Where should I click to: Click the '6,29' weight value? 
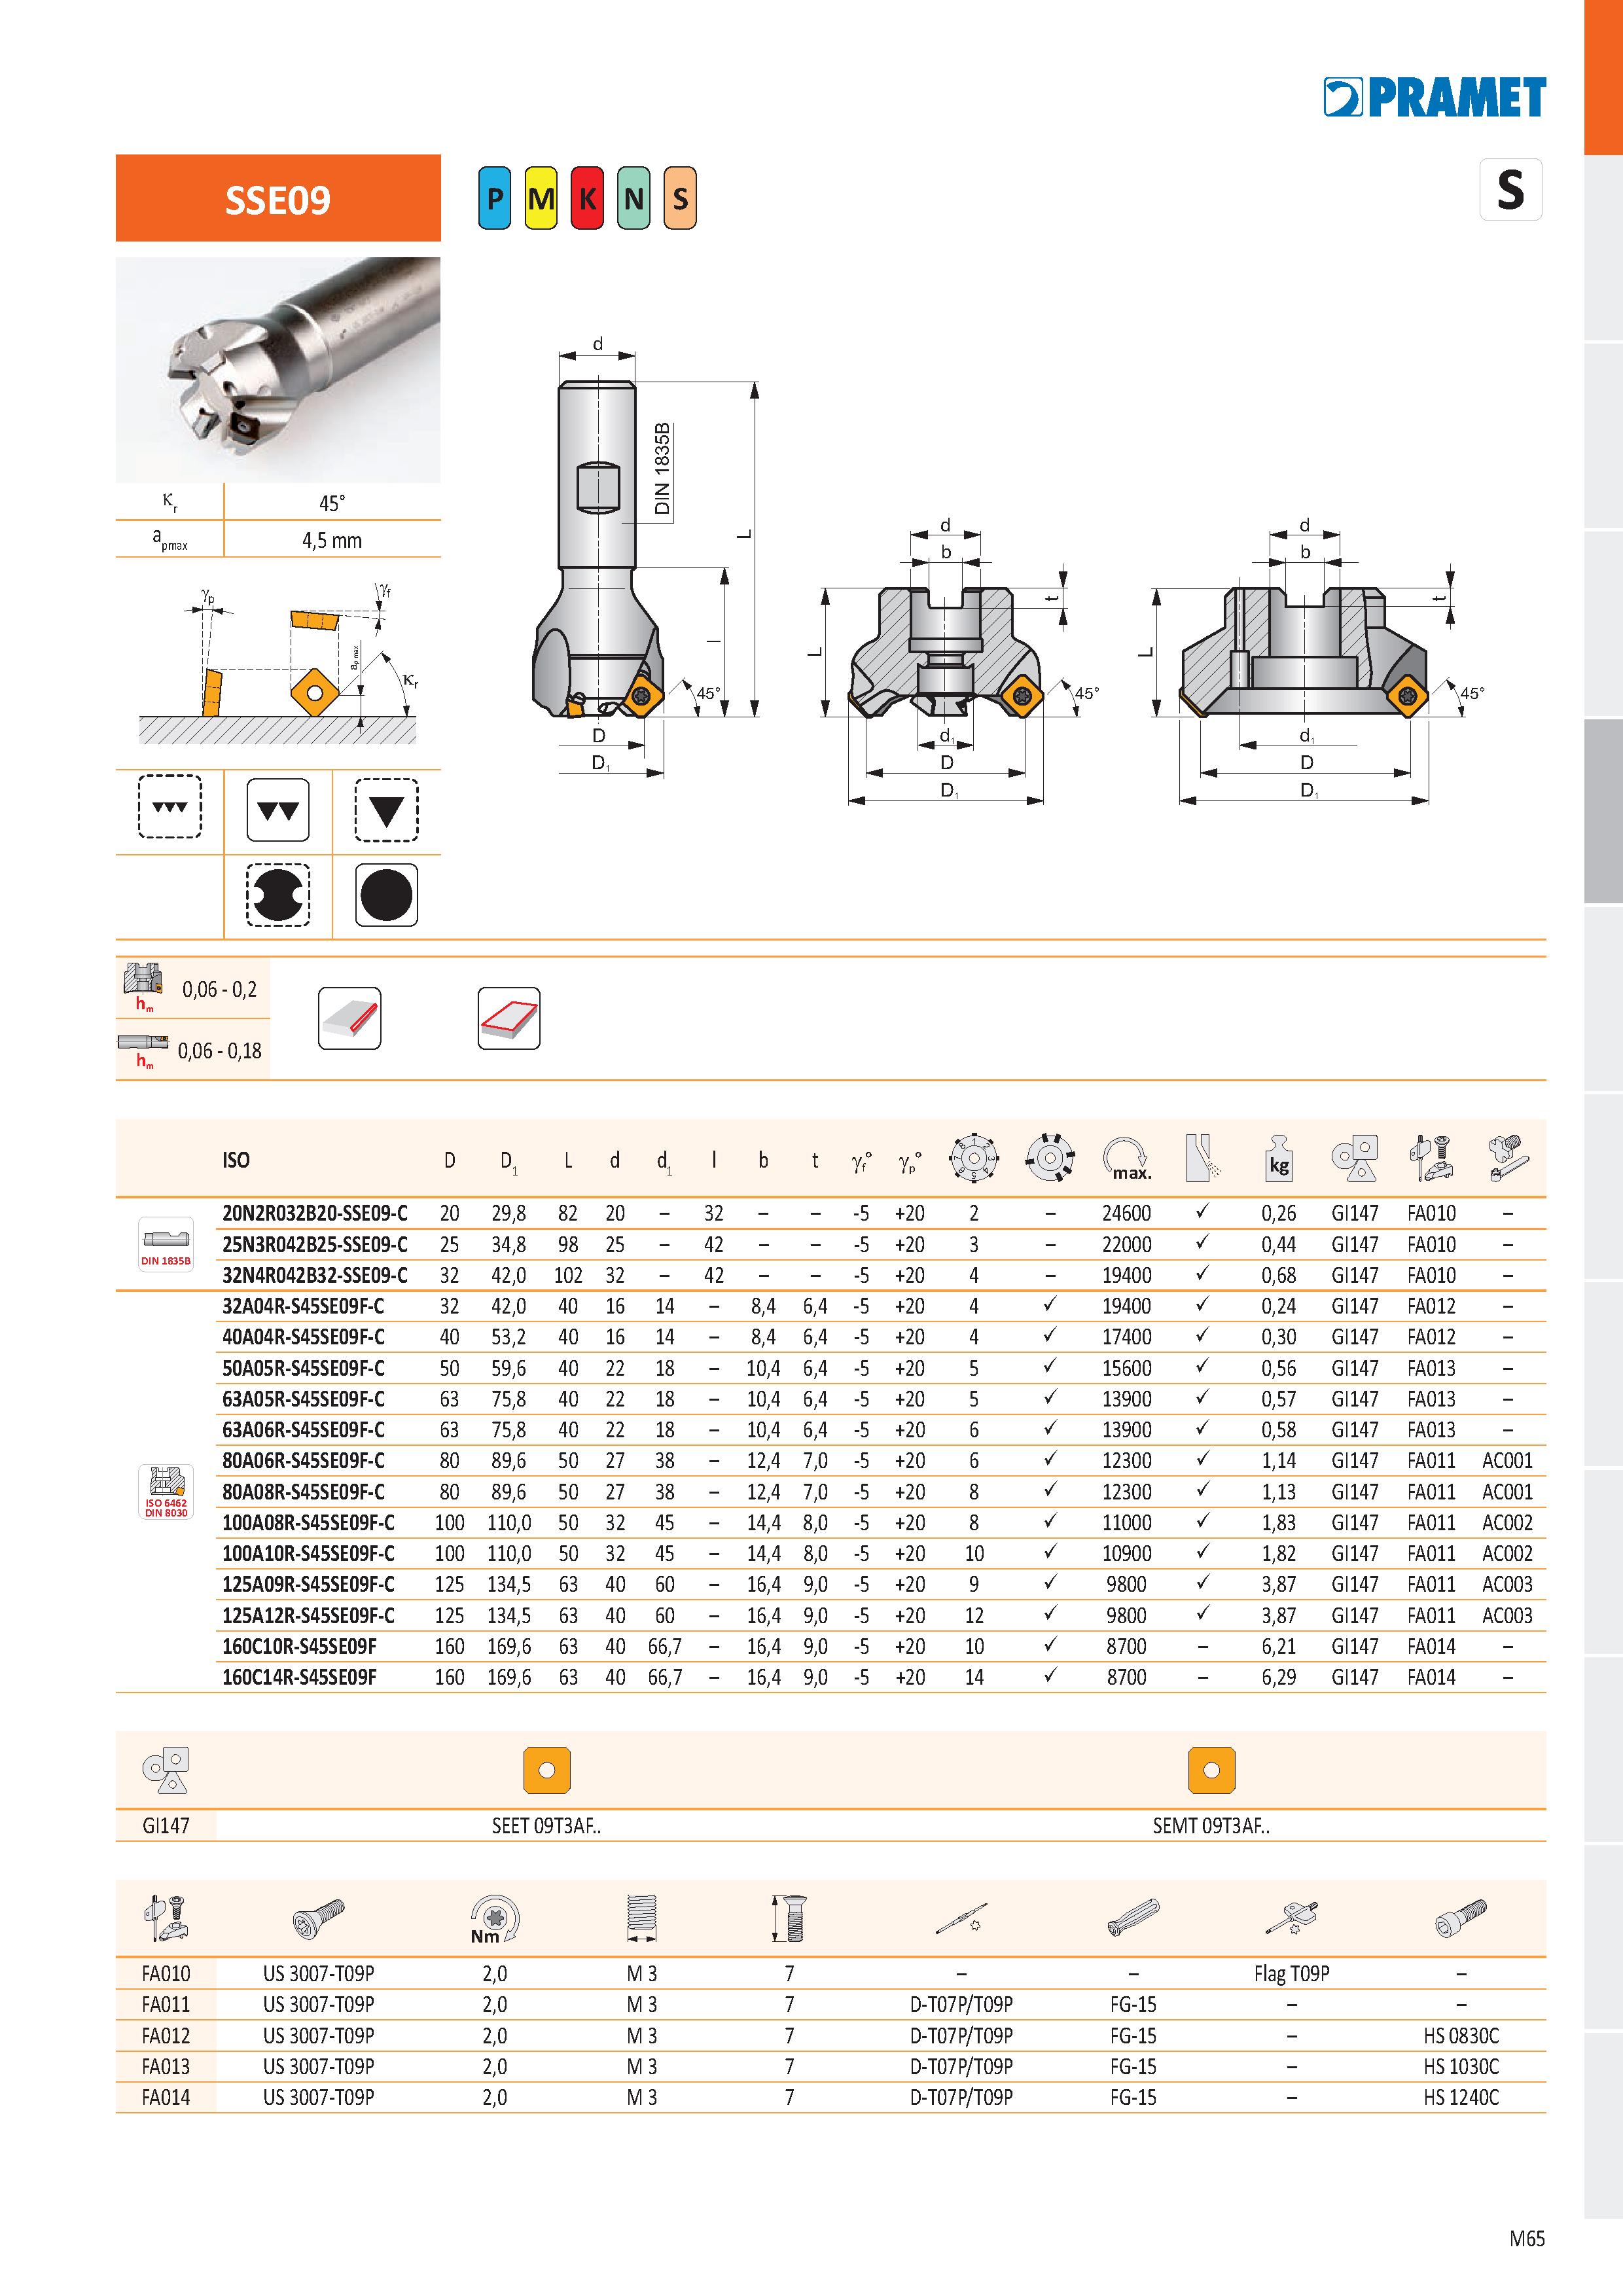click(1279, 1677)
